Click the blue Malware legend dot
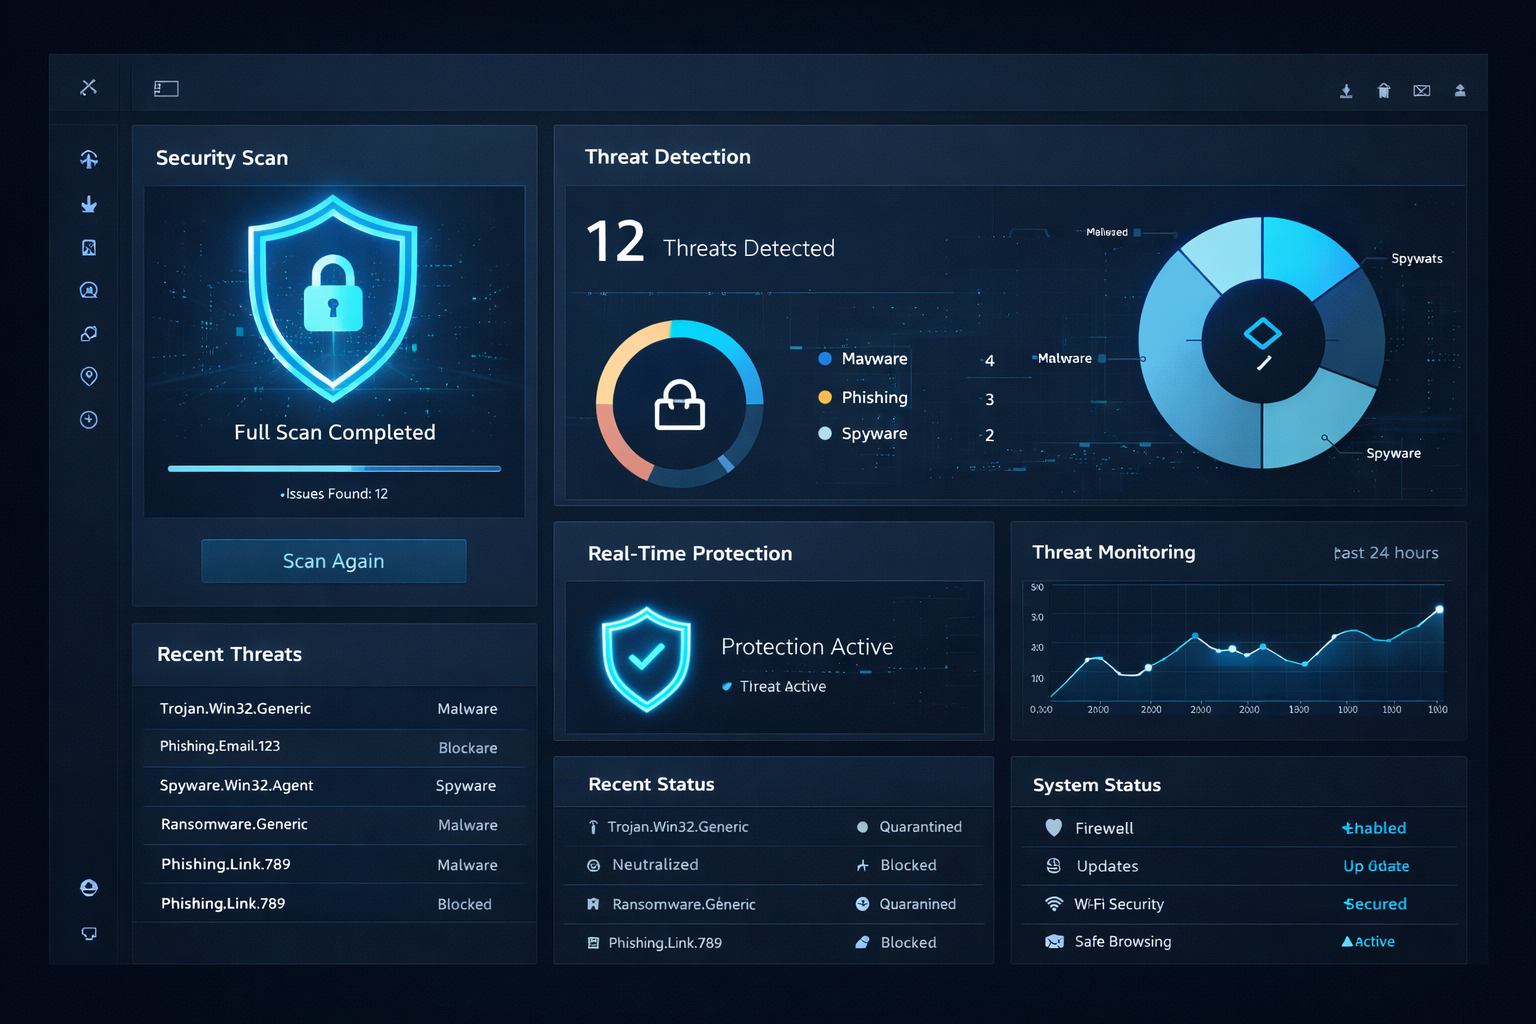Viewport: 1536px width, 1024px height. [825, 359]
